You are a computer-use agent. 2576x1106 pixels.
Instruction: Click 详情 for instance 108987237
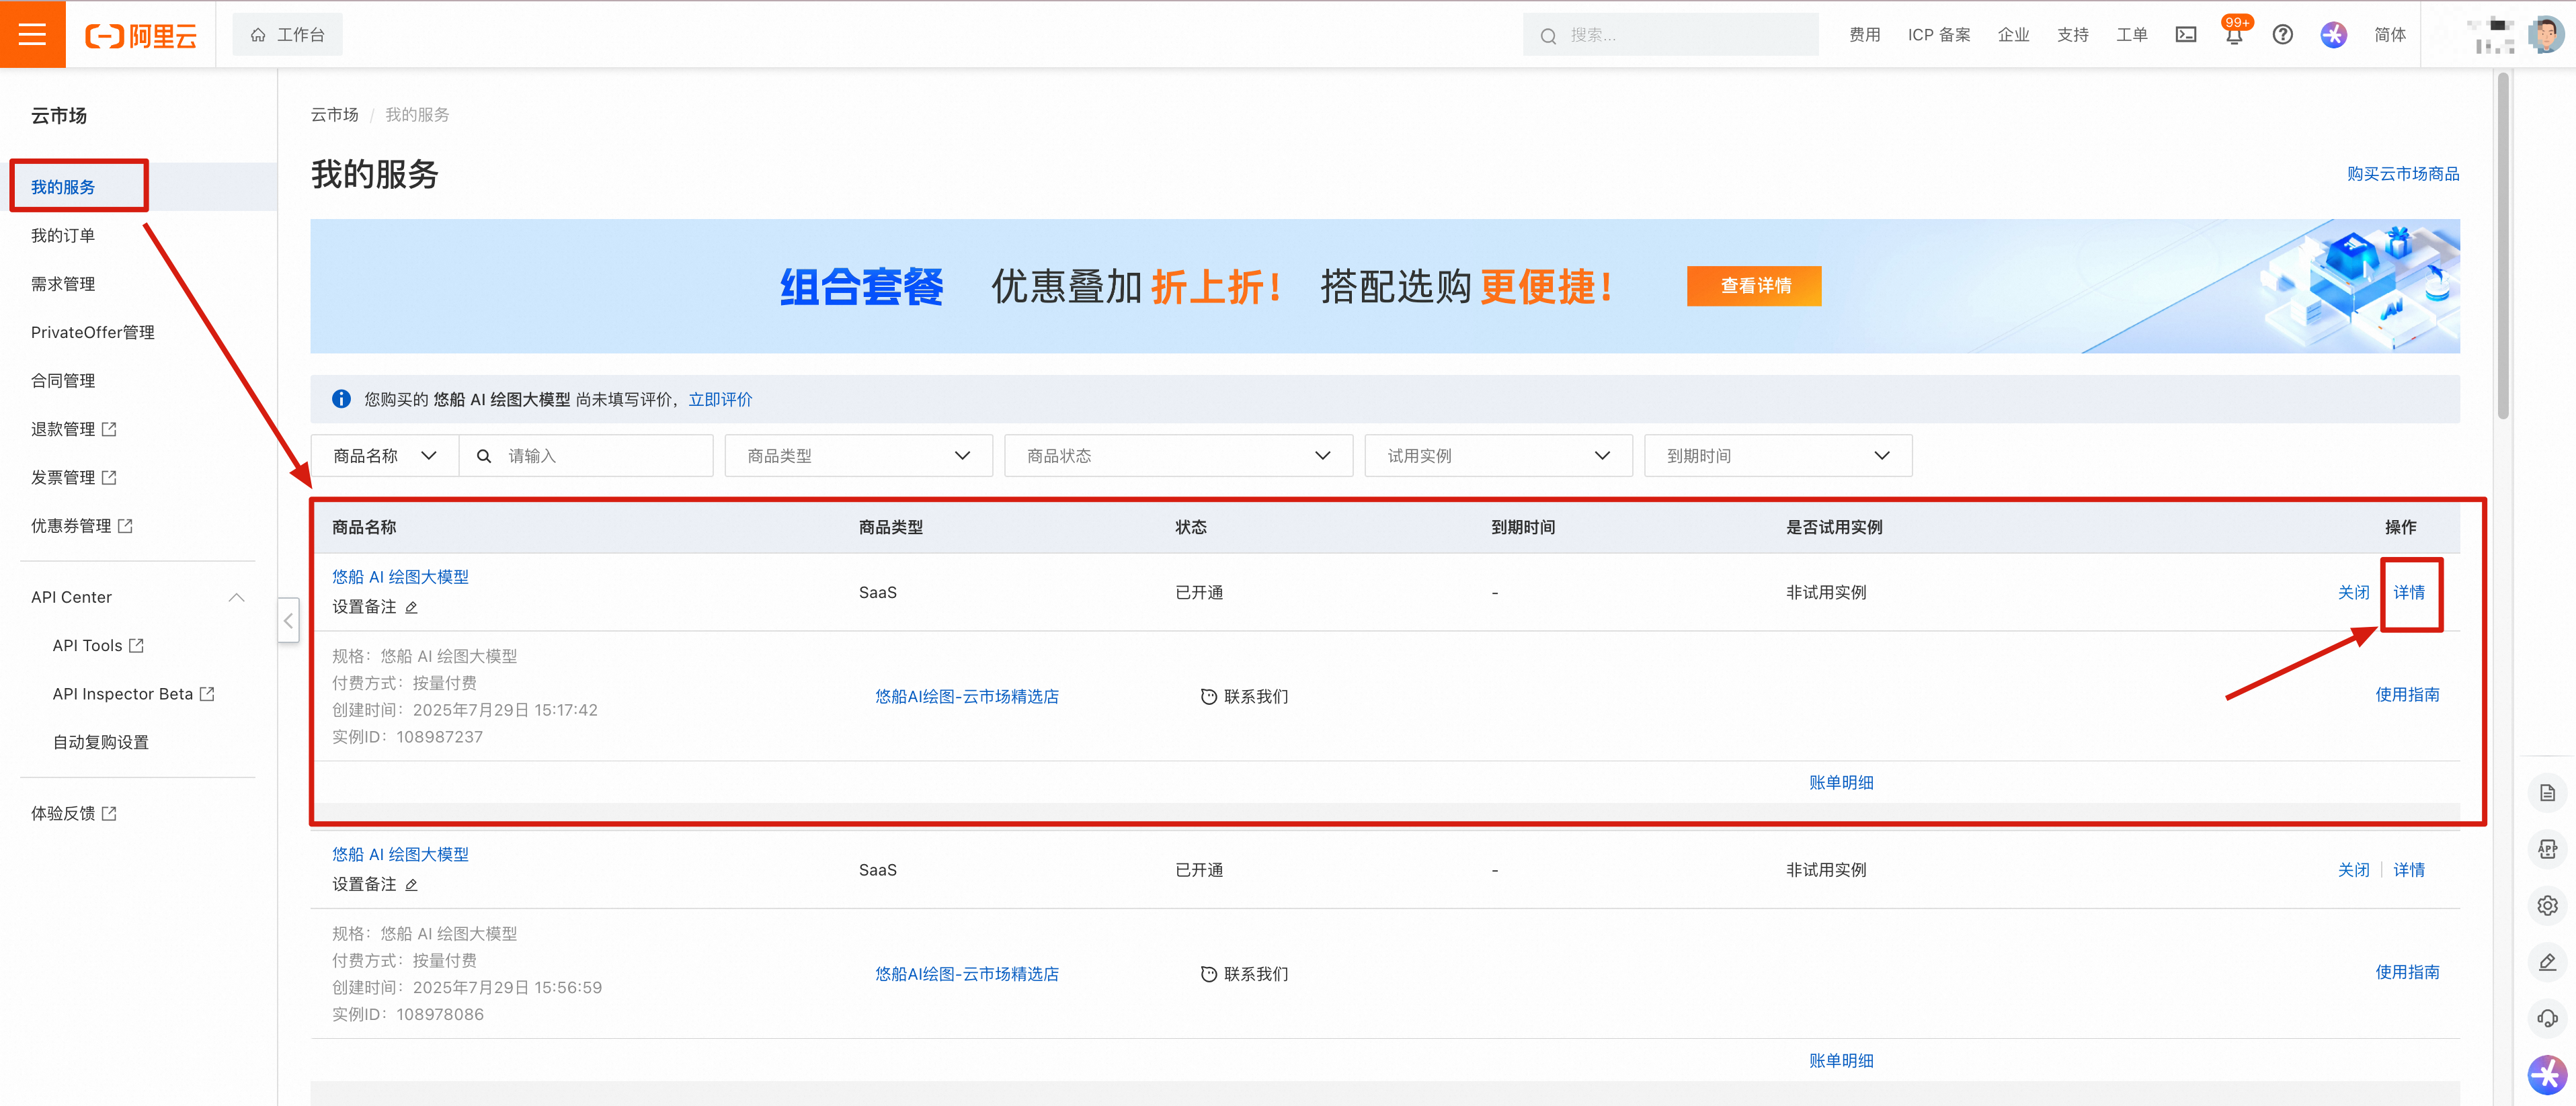tap(2409, 592)
